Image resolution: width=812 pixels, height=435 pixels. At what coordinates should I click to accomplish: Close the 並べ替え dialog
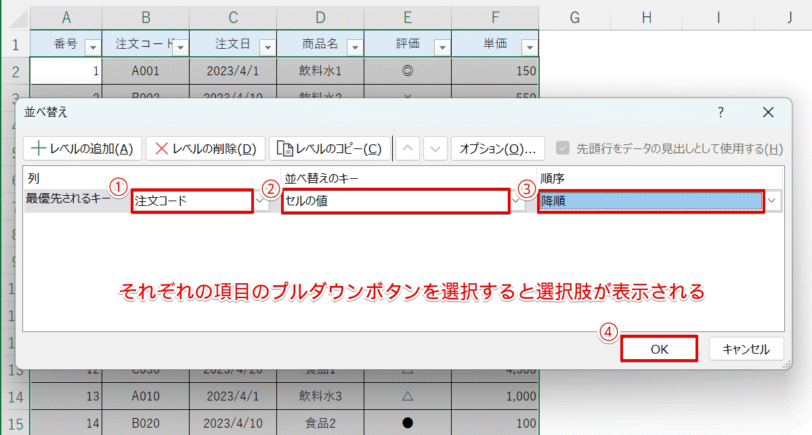point(768,112)
